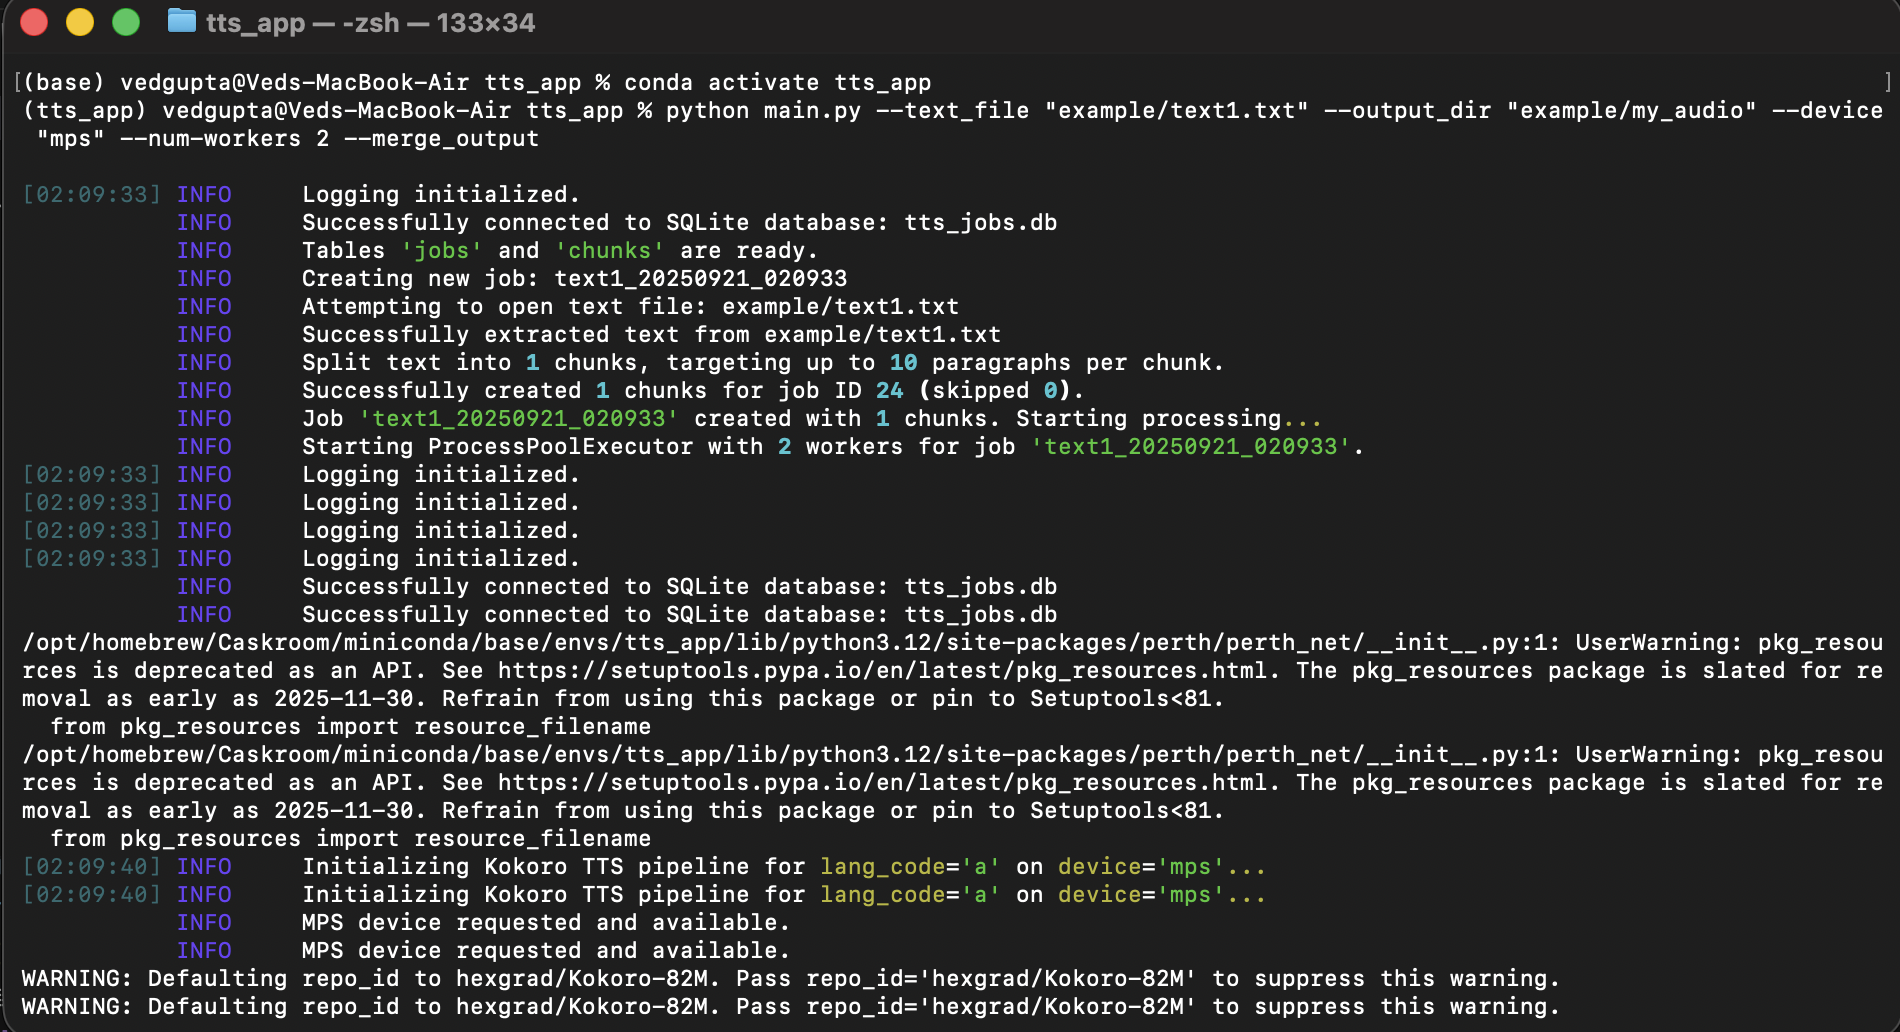Click the window title 'tts_app — -zsh — 133×34'
Viewport: 1900px width, 1032px height.
(370, 23)
